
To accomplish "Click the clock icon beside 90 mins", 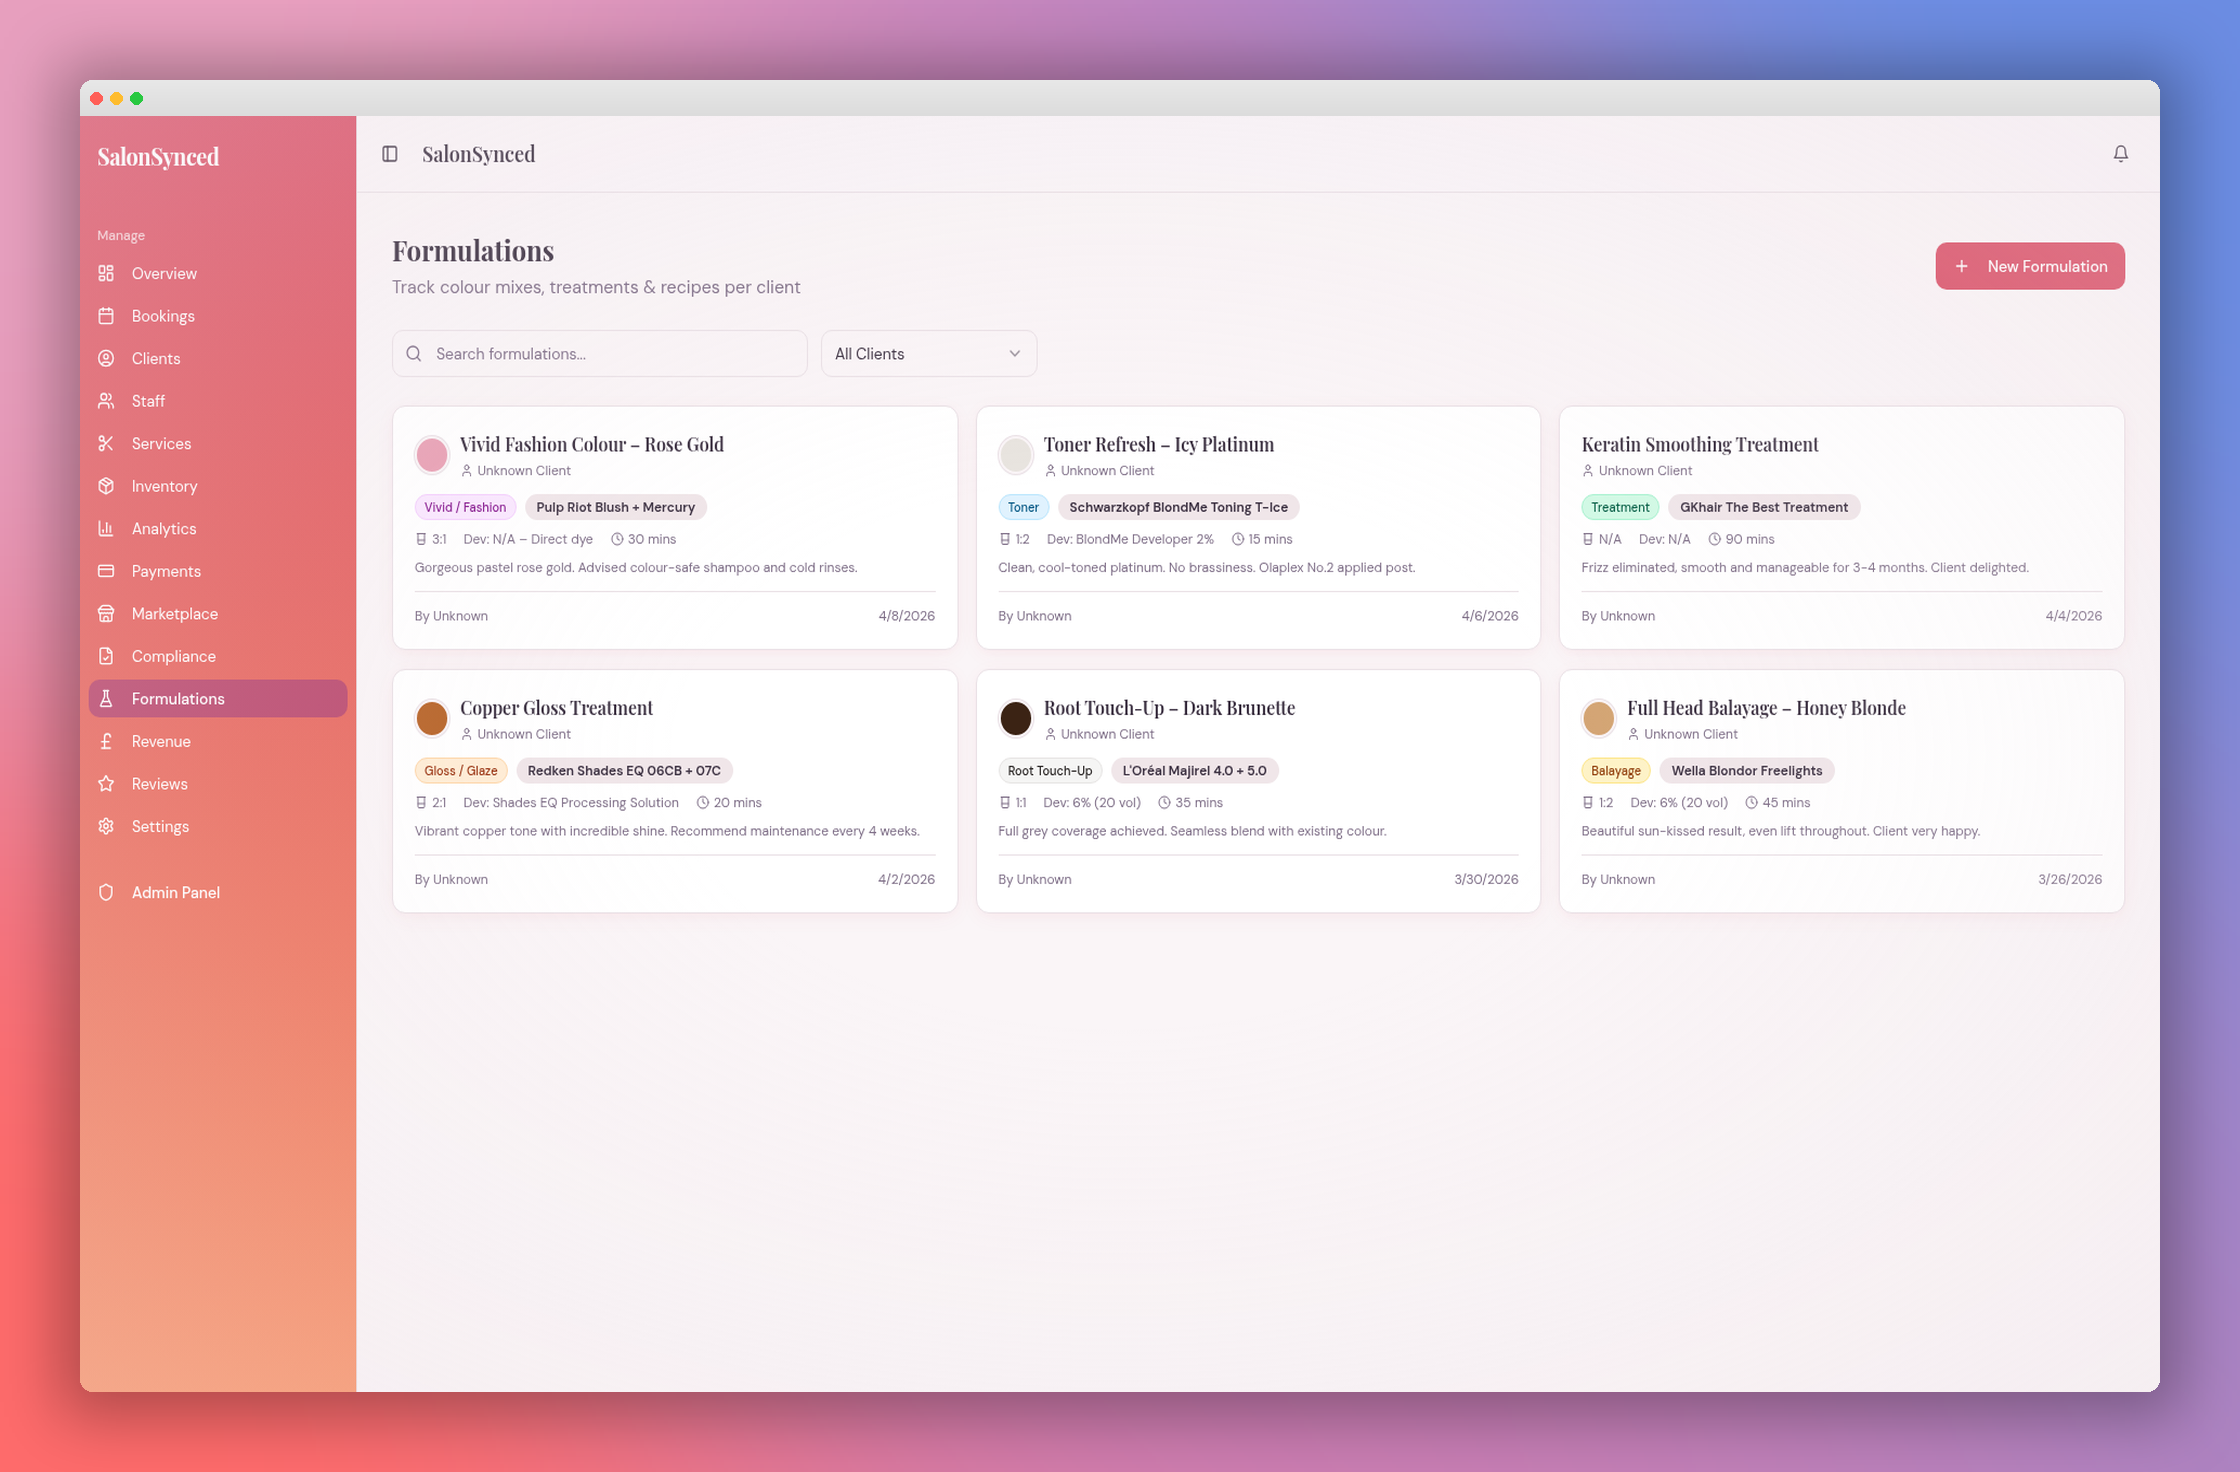I will tap(1714, 539).
